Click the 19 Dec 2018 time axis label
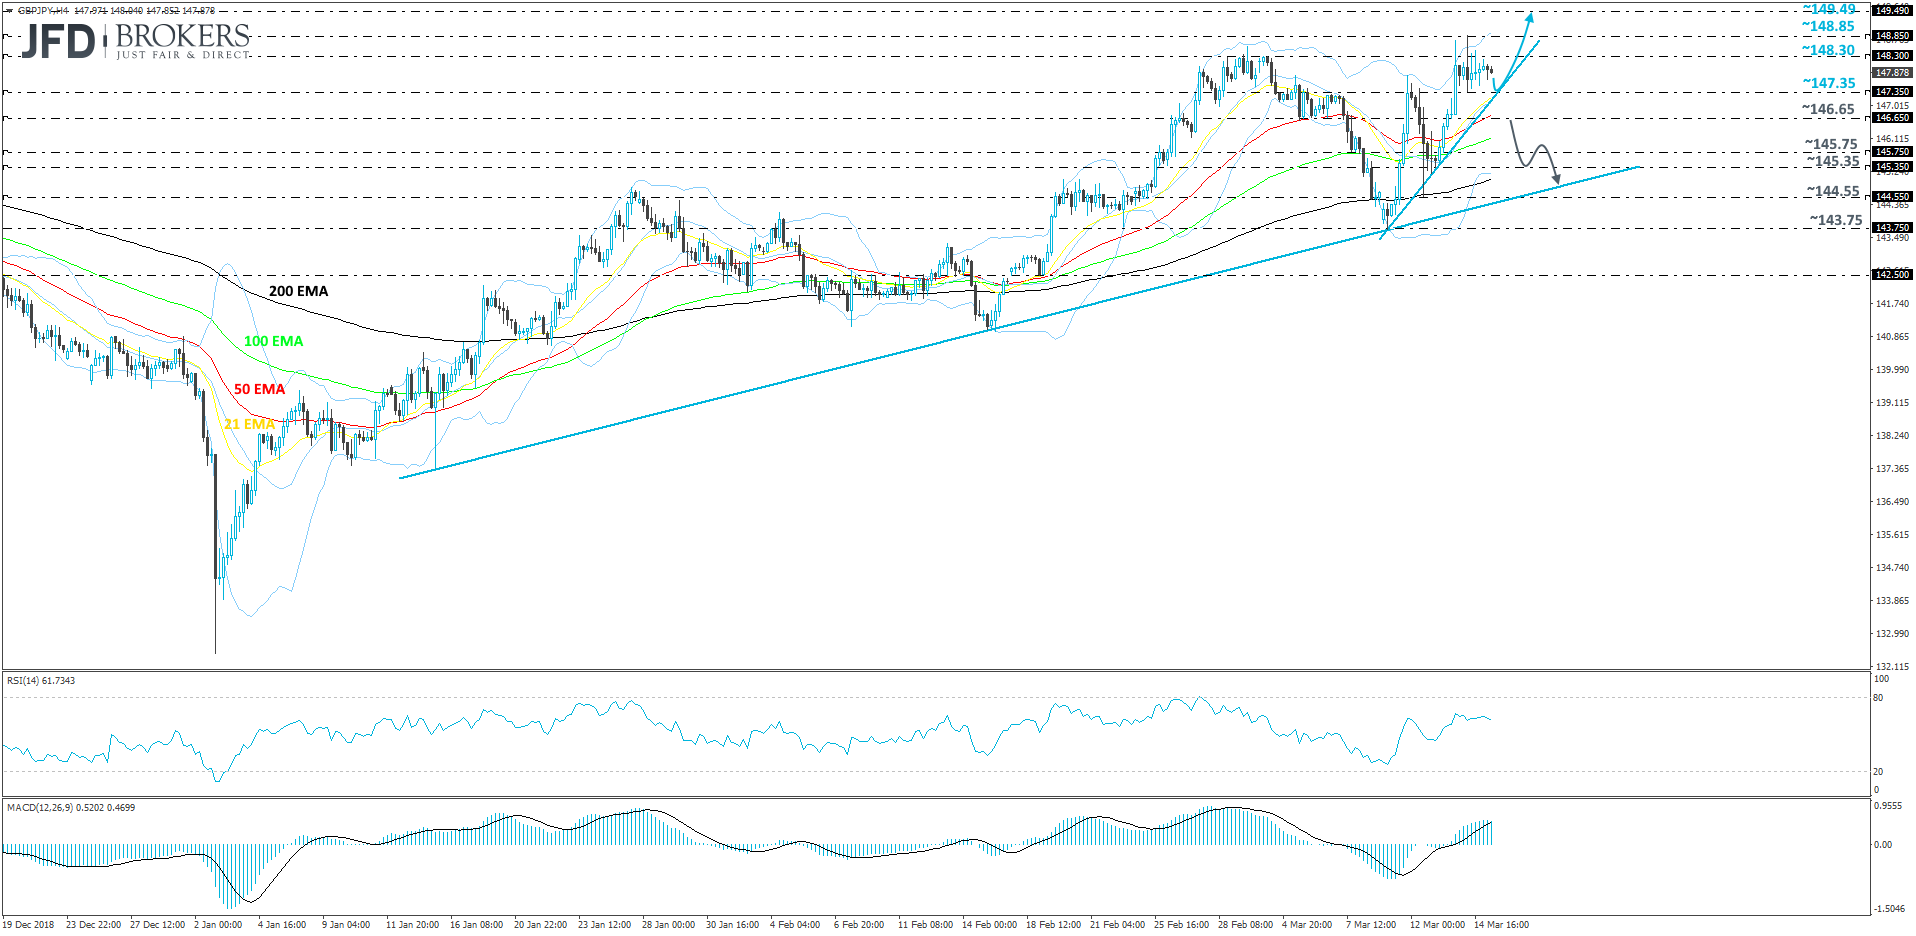 [x=30, y=926]
